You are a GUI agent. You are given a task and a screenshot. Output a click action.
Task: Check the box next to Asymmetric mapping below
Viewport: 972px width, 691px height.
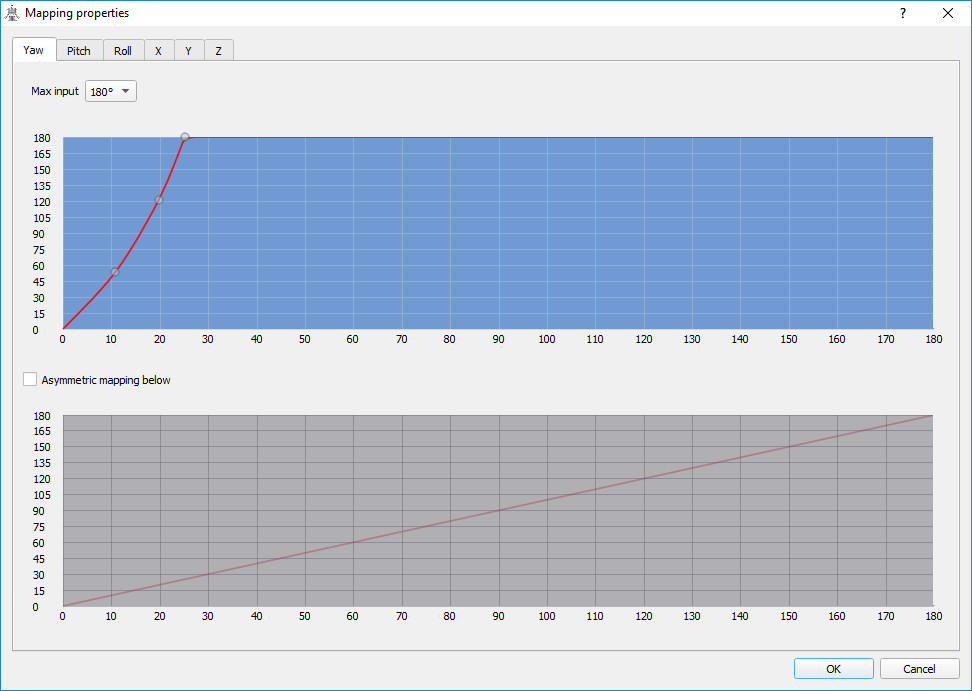tap(30, 380)
